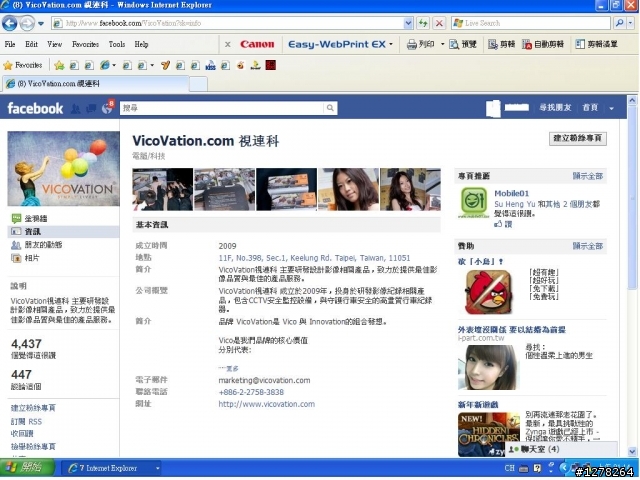Open the Help menu

pos(141,44)
